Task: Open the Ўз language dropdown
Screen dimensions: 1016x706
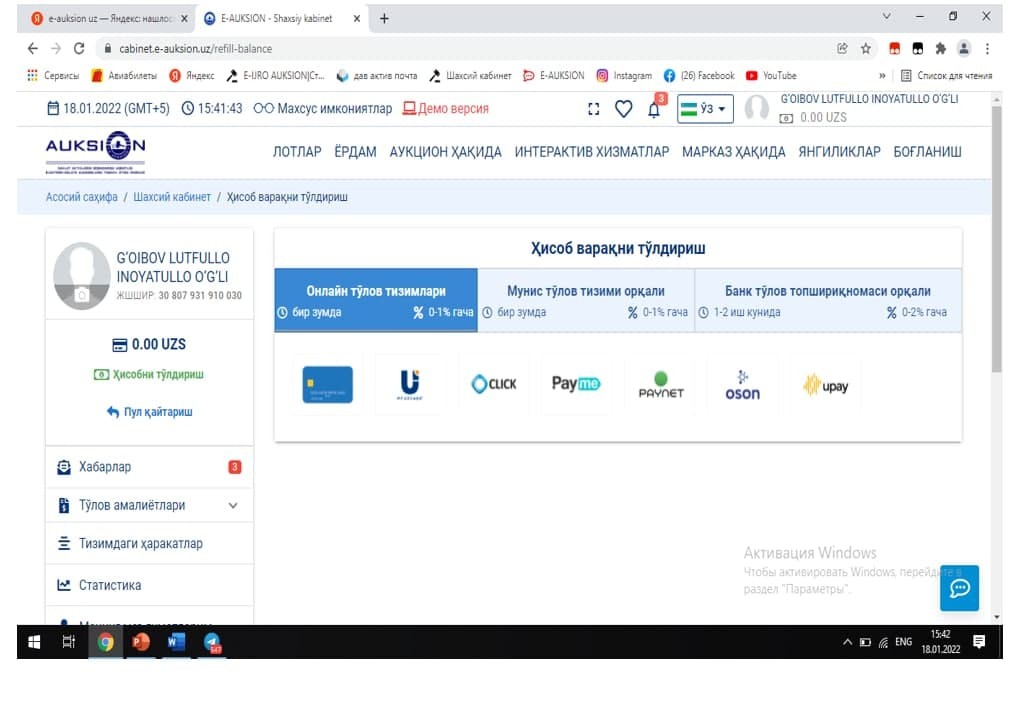Action: [x=705, y=109]
